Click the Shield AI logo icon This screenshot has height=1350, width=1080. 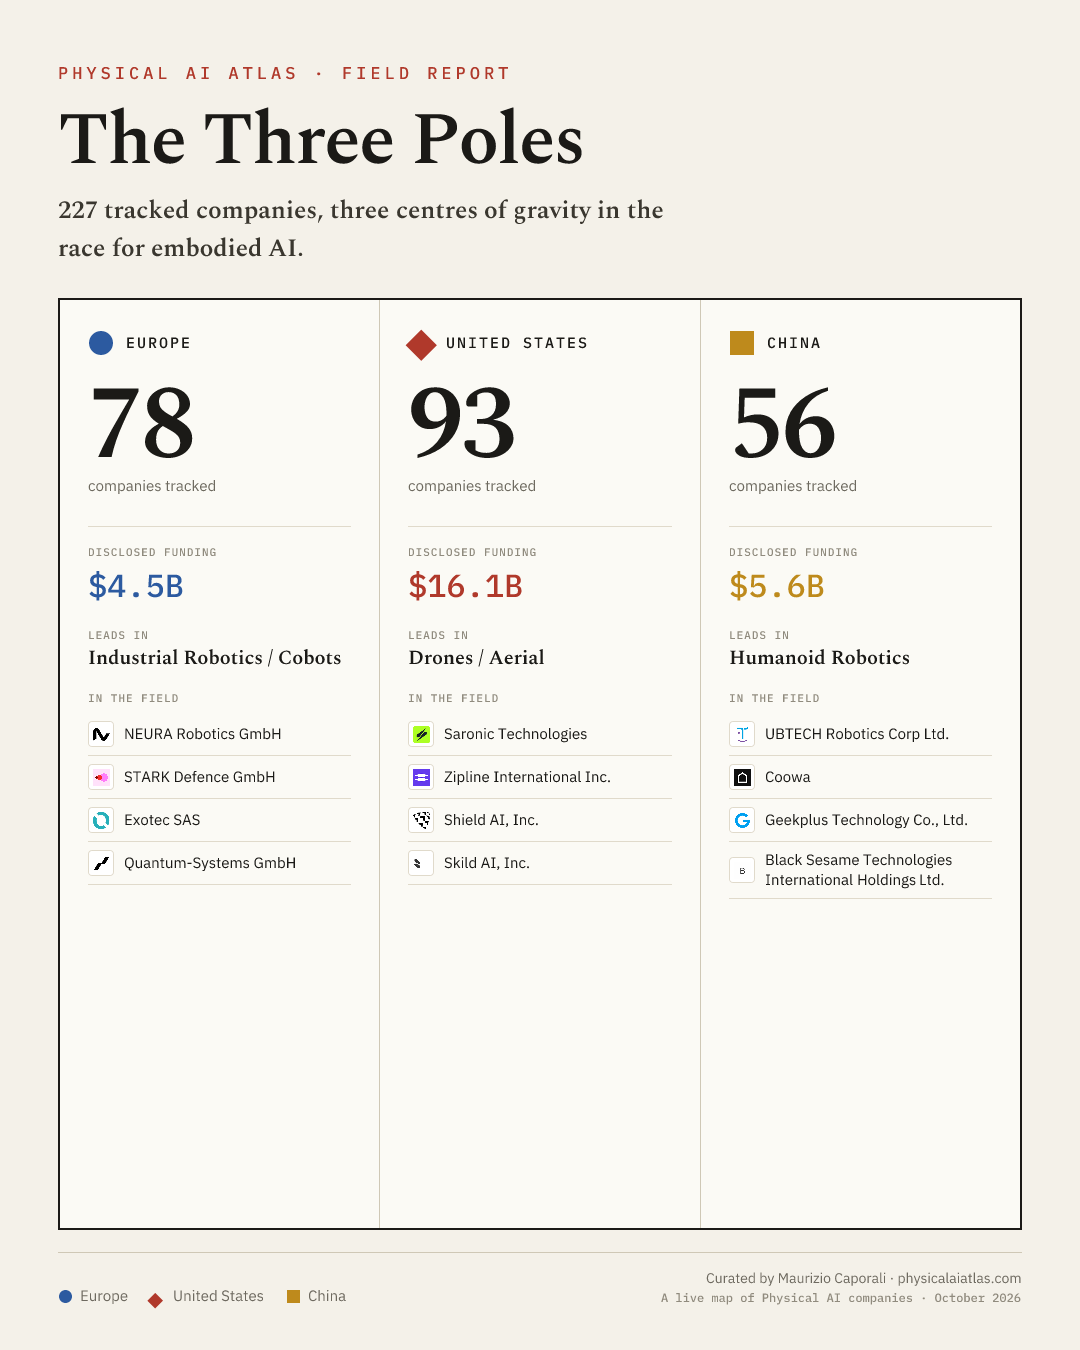pyautogui.click(x=421, y=820)
